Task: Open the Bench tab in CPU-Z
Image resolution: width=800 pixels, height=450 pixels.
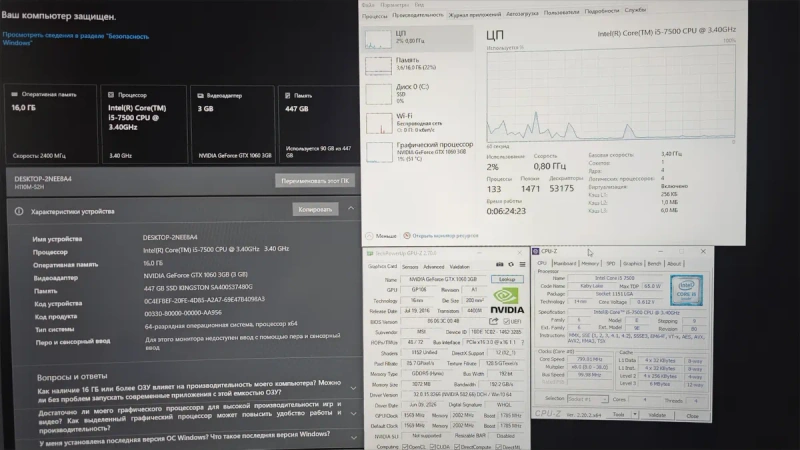Action: [x=654, y=264]
